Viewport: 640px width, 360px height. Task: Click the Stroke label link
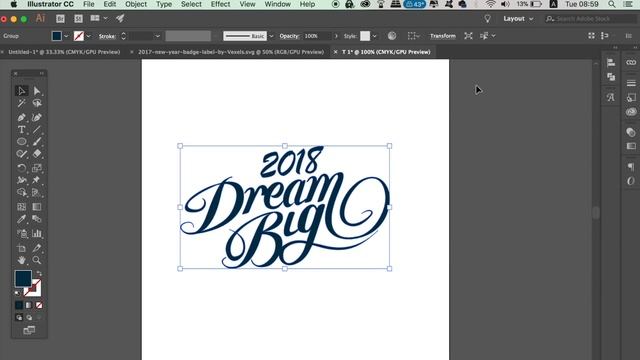point(107,36)
